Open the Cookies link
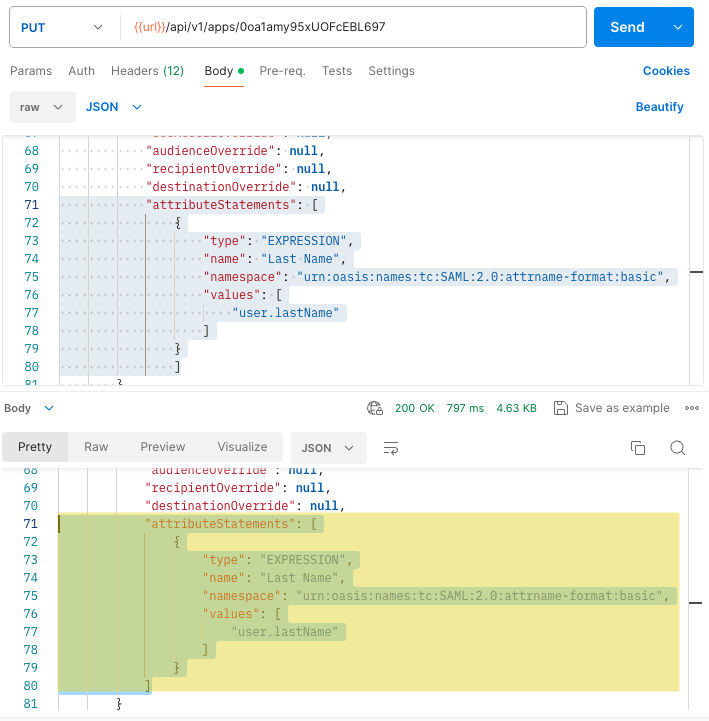Screen dimensions: 709x721 tap(666, 71)
